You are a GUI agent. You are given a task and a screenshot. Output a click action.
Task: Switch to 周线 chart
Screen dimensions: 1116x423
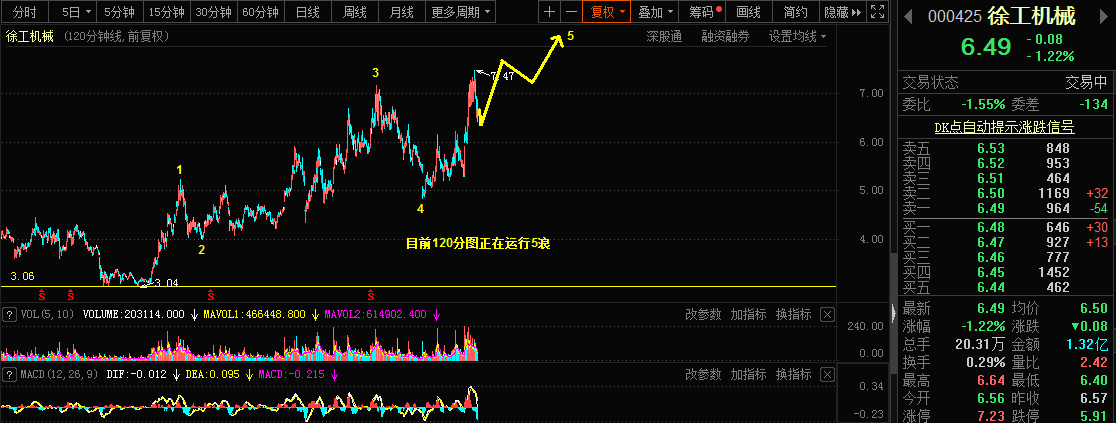(354, 12)
